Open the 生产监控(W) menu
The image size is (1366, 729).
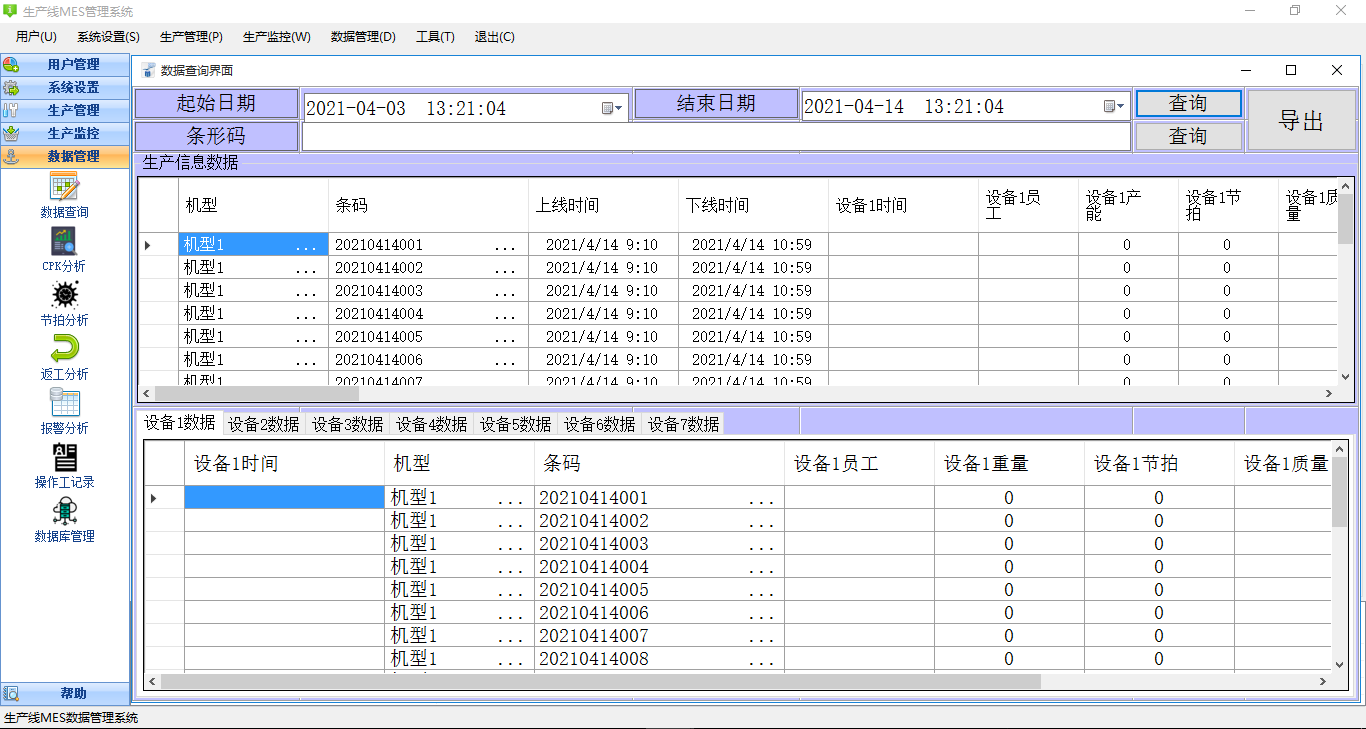(277, 37)
